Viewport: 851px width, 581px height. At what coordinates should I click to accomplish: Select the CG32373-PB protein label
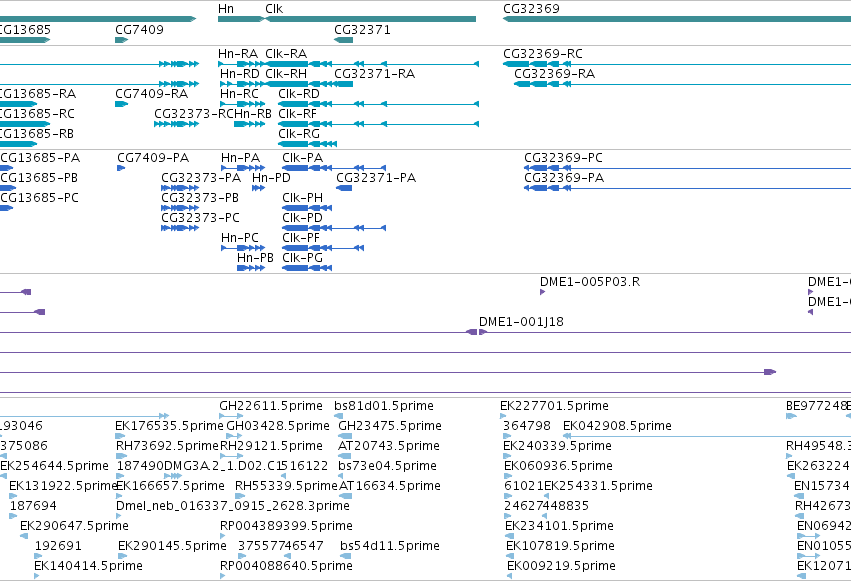pos(200,198)
